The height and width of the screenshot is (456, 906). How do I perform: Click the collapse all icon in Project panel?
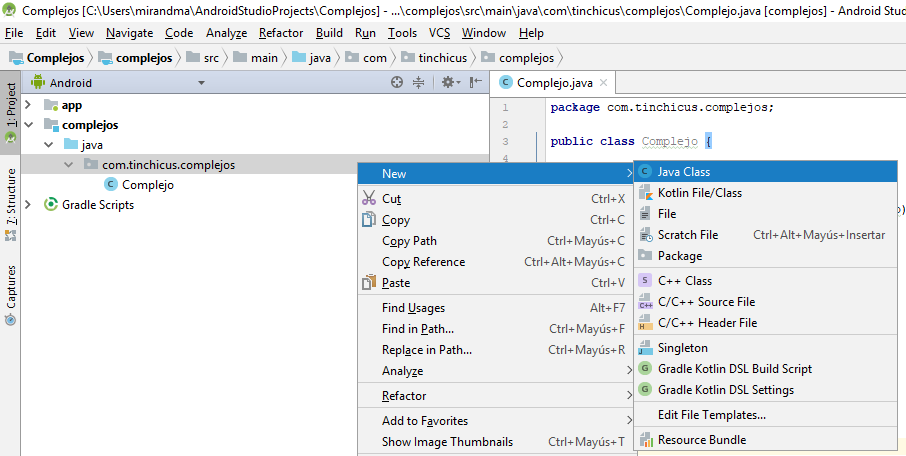pos(419,83)
